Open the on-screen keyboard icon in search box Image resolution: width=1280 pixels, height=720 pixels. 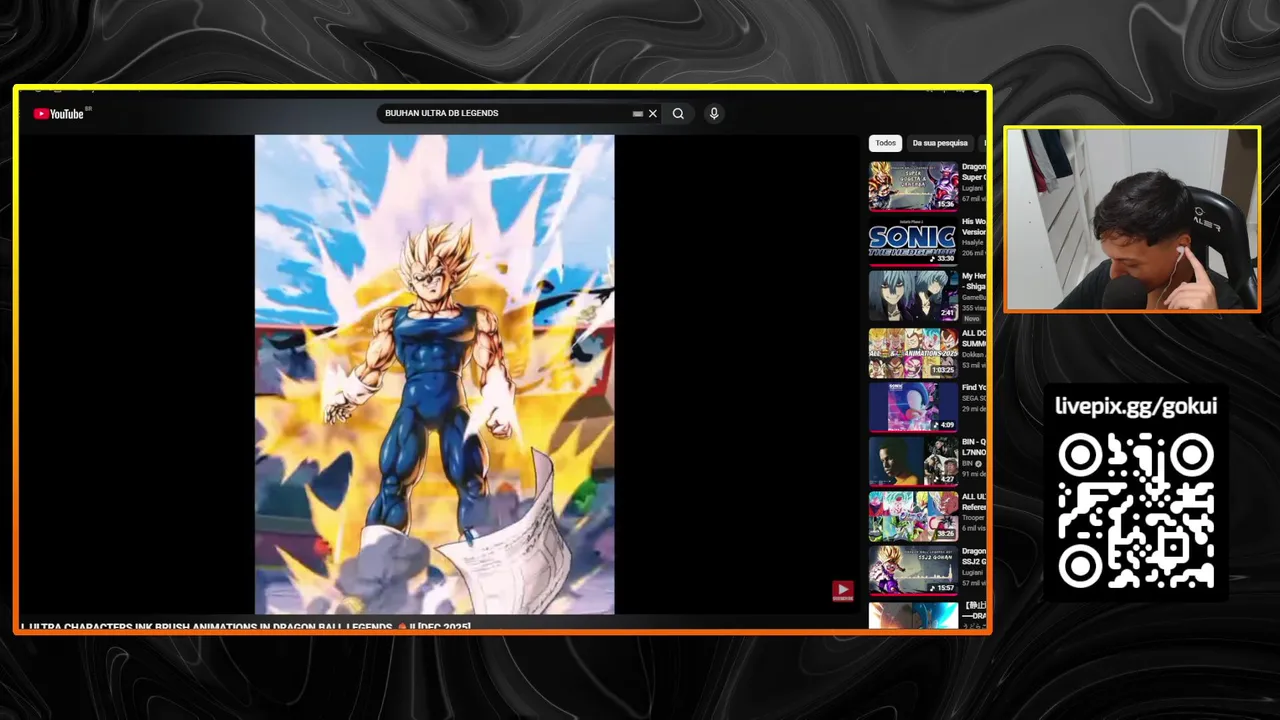click(637, 114)
